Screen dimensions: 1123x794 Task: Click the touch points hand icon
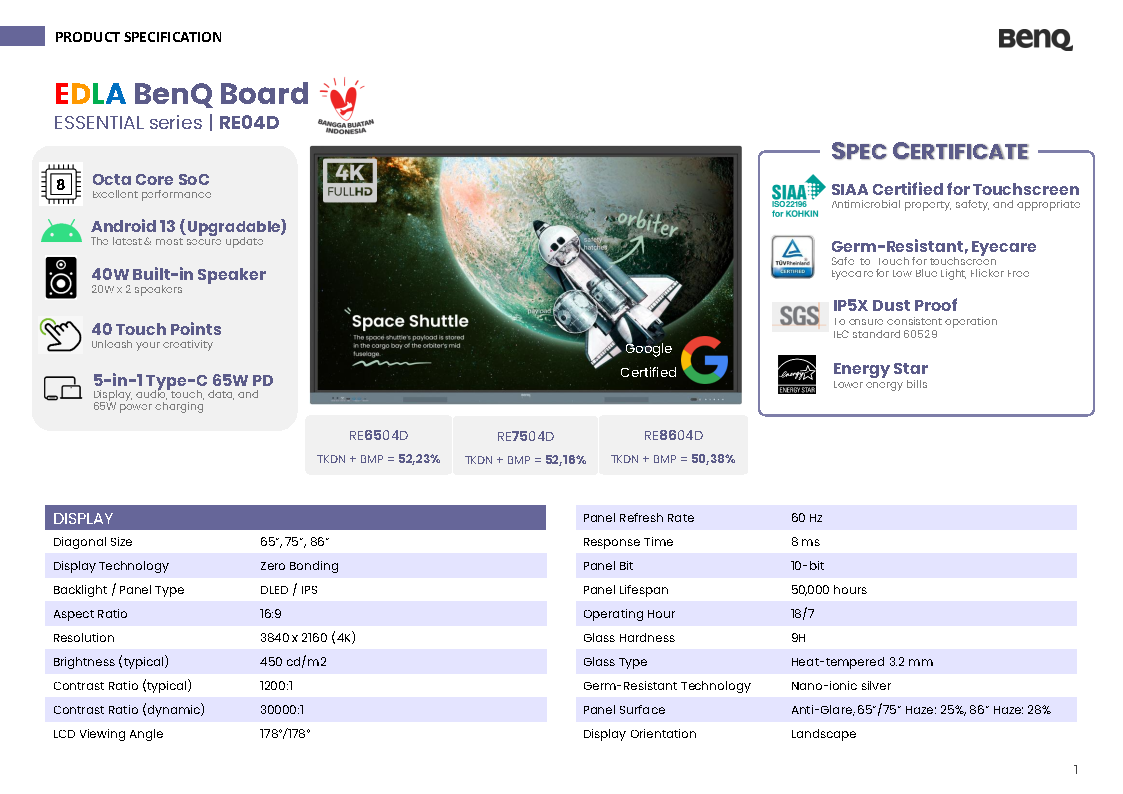tap(61, 334)
